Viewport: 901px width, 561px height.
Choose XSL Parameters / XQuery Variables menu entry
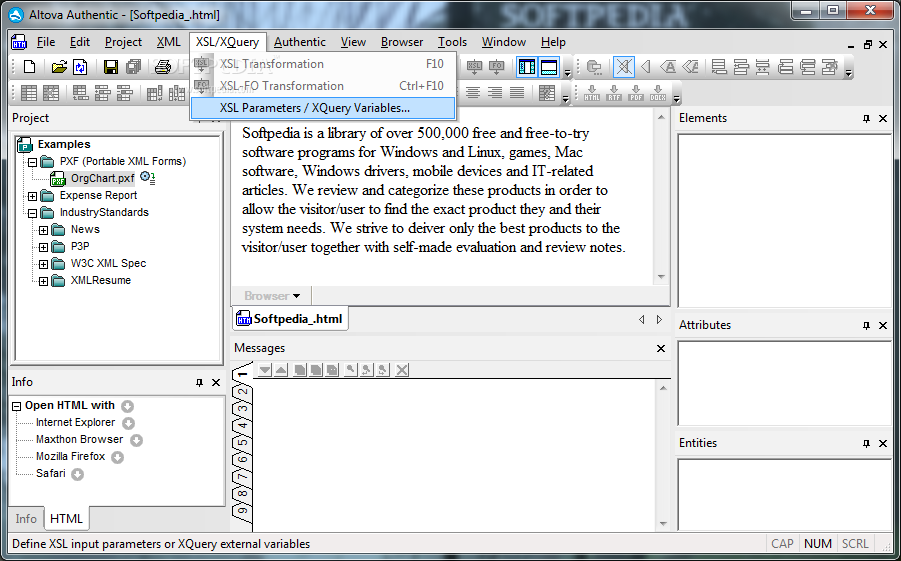coord(322,108)
